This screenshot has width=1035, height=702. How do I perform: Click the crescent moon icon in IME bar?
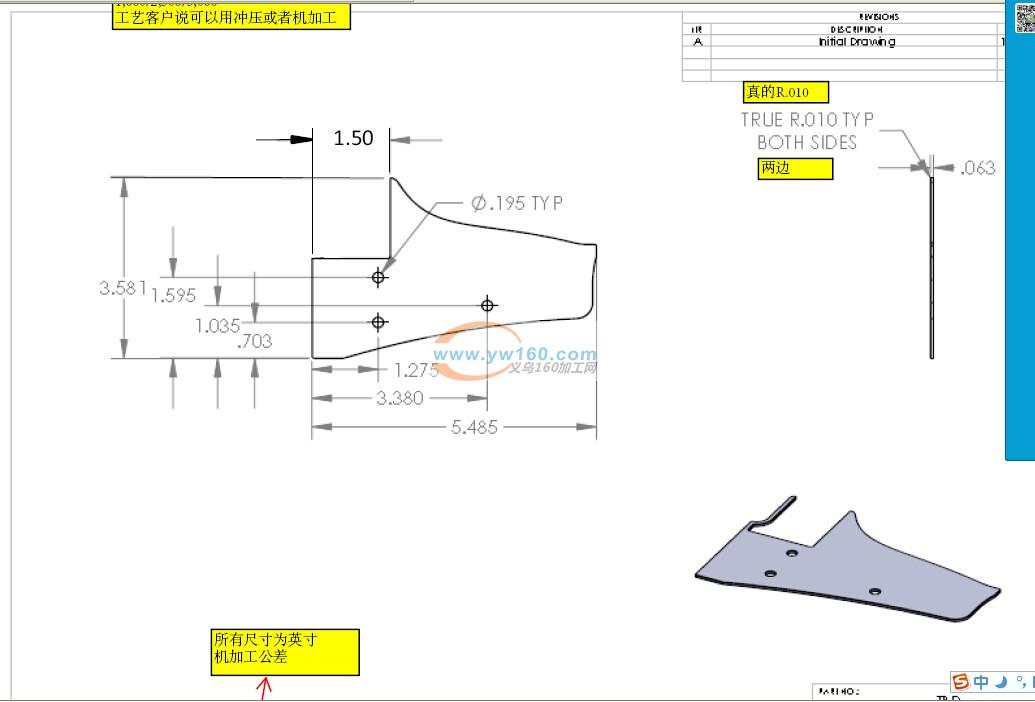pos(1000,682)
